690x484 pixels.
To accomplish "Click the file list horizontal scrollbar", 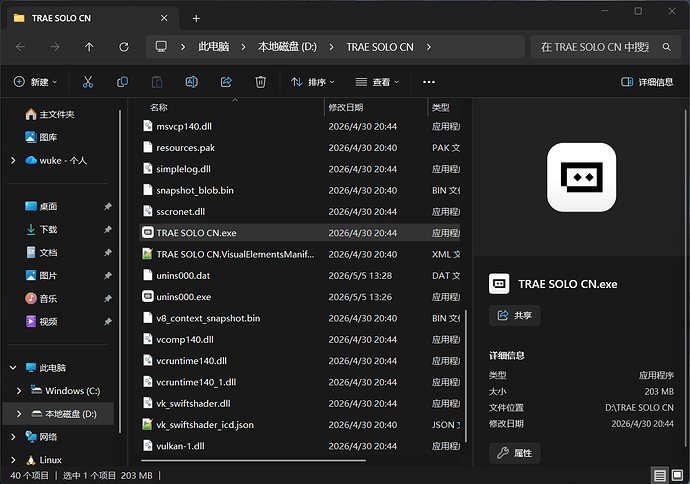I will 253,461.
